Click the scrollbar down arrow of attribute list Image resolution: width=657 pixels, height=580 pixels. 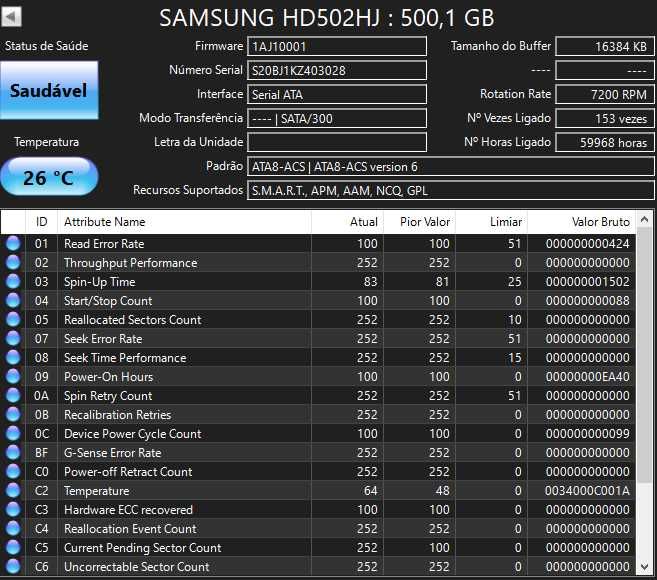click(644, 567)
